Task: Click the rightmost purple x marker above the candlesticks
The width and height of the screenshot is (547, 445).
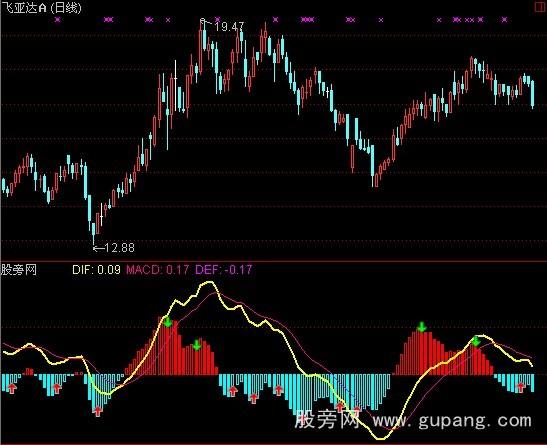Action: coord(504,20)
